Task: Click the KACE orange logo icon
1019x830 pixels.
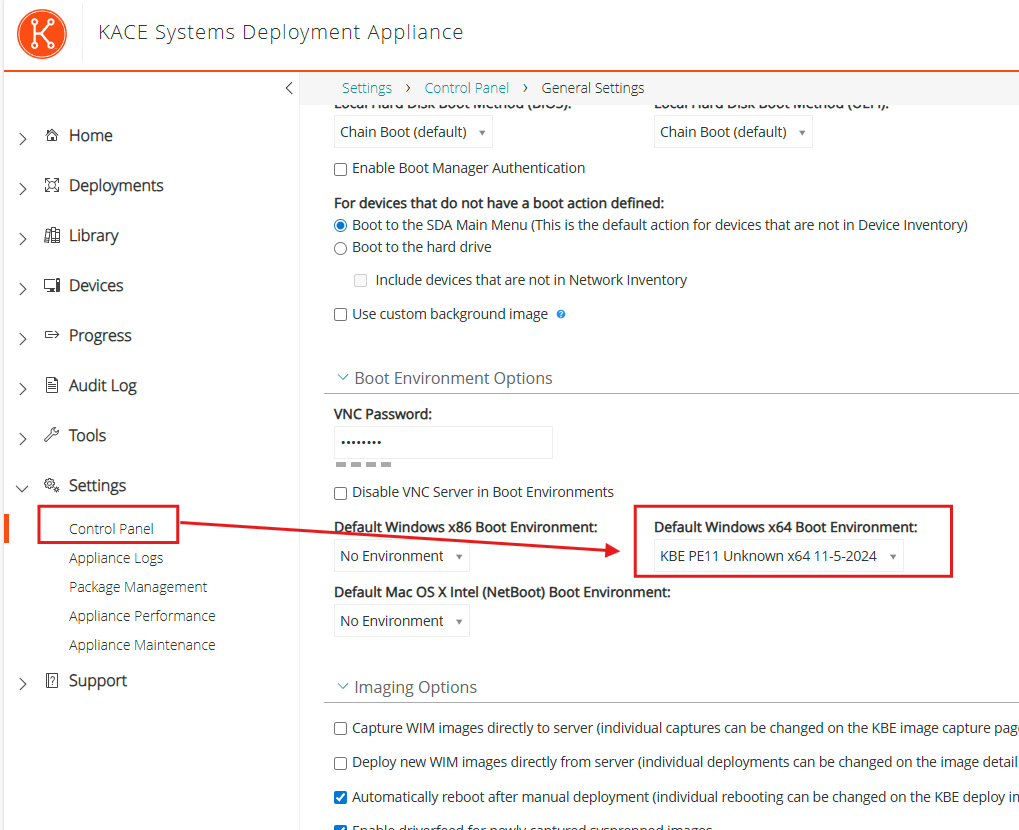Action: (42, 33)
